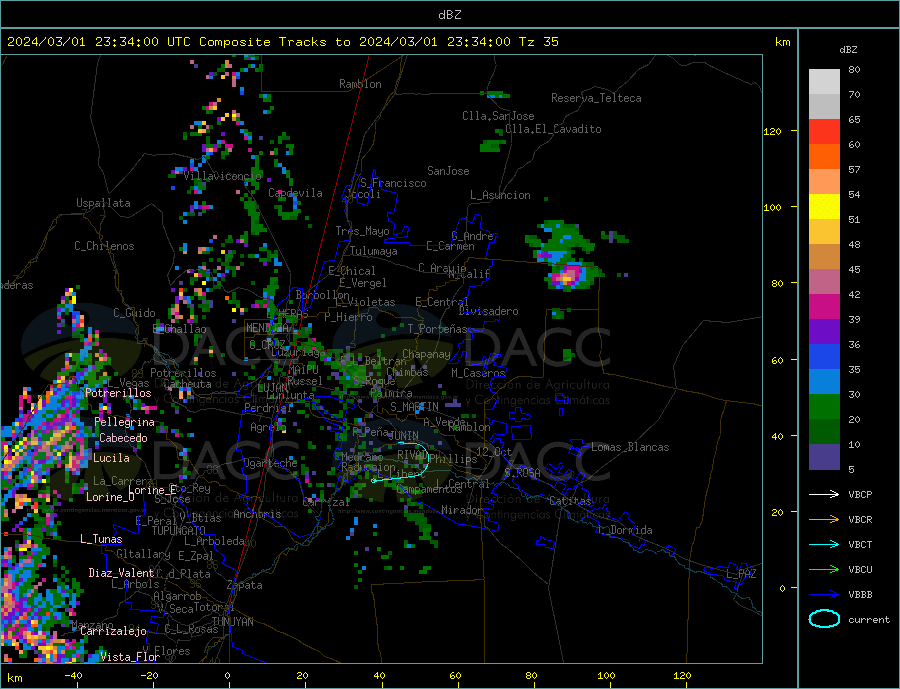Click the Vista_Flor place label
This screenshot has height=689, width=900.
tap(129, 657)
